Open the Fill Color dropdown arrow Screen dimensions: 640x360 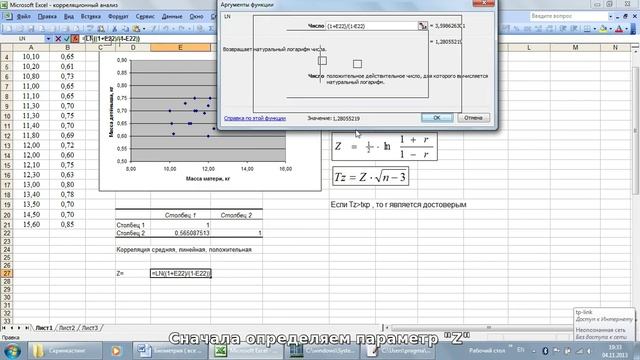[611, 29]
